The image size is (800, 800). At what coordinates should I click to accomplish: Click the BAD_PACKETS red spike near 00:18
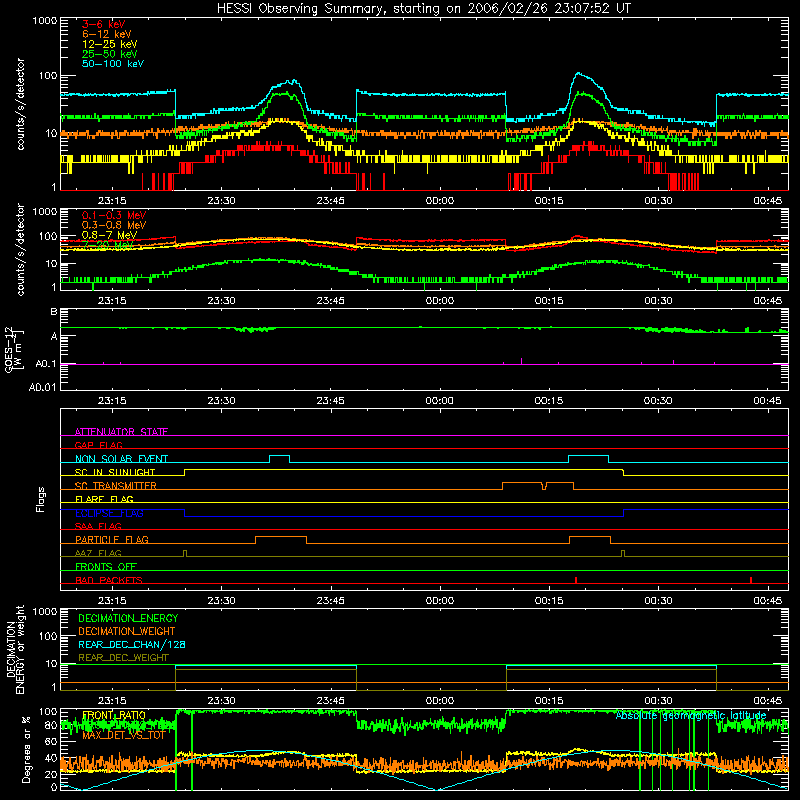tap(576, 580)
